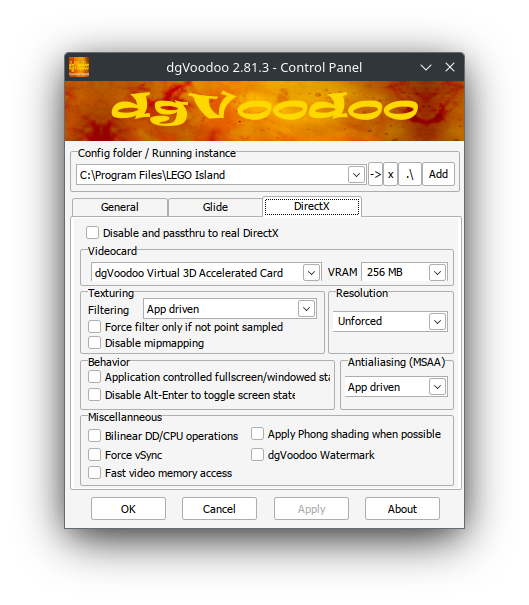Viewport: 529px width, 605px height.
Task: Switch to the General tab
Action: 120,207
